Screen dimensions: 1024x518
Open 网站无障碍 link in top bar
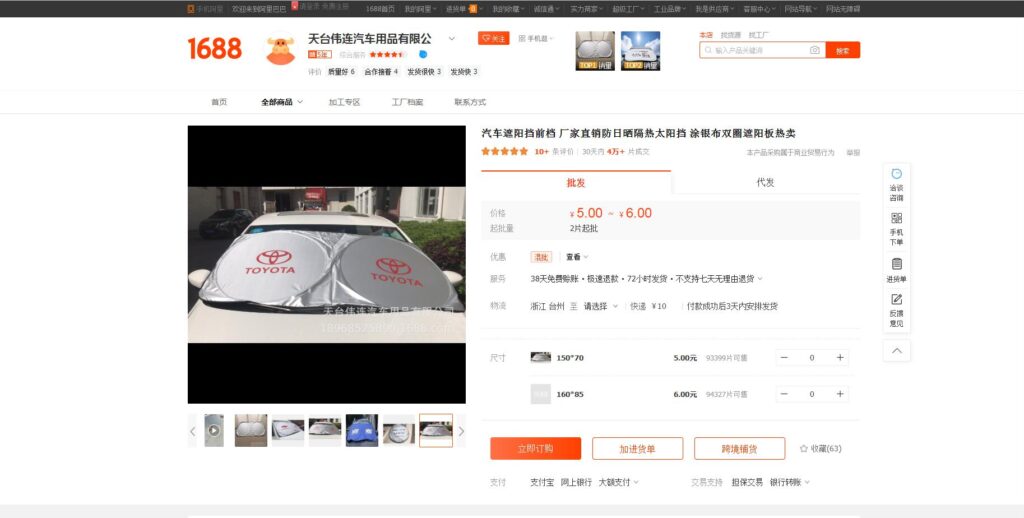[843, 9]
